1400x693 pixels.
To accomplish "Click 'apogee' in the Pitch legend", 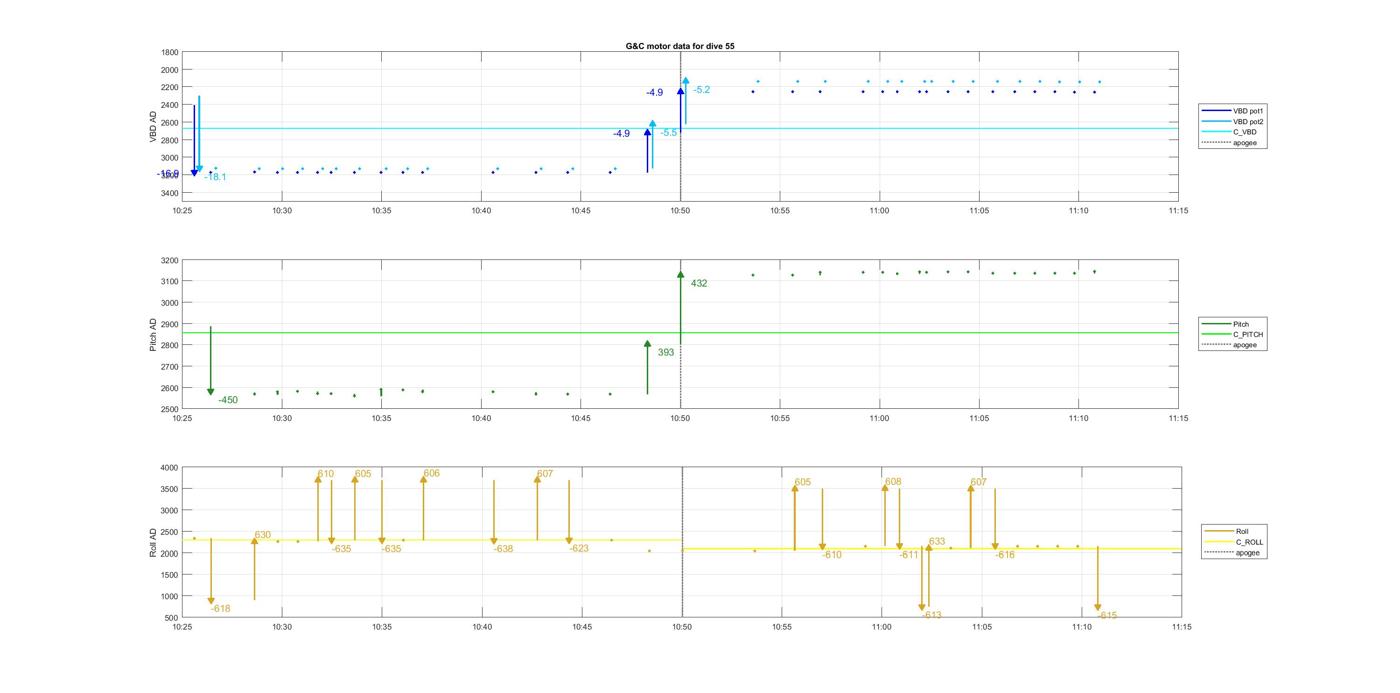I will click(1230, 344).
